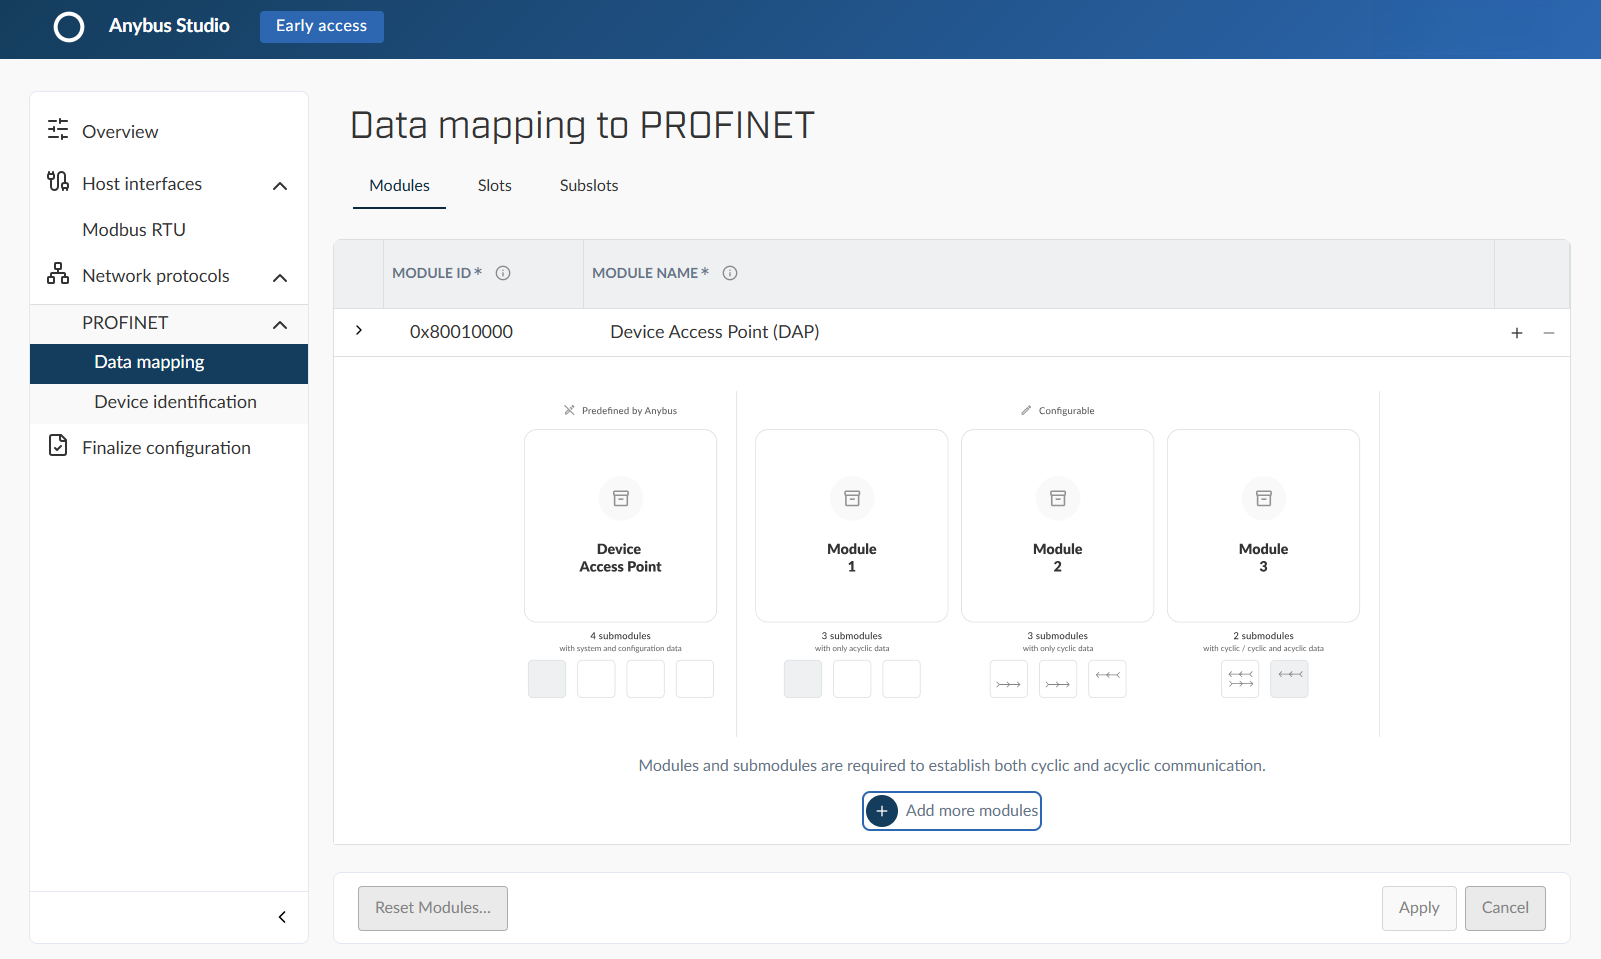The height and width of the screenshot is (959, 1601).
Task: Click the Cancel button
Action: coord(1505,908)
